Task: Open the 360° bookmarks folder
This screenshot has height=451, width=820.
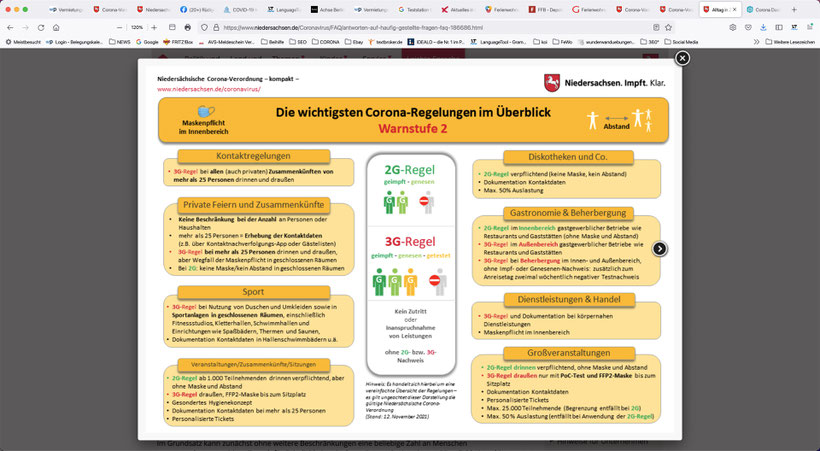Action: 650,42
